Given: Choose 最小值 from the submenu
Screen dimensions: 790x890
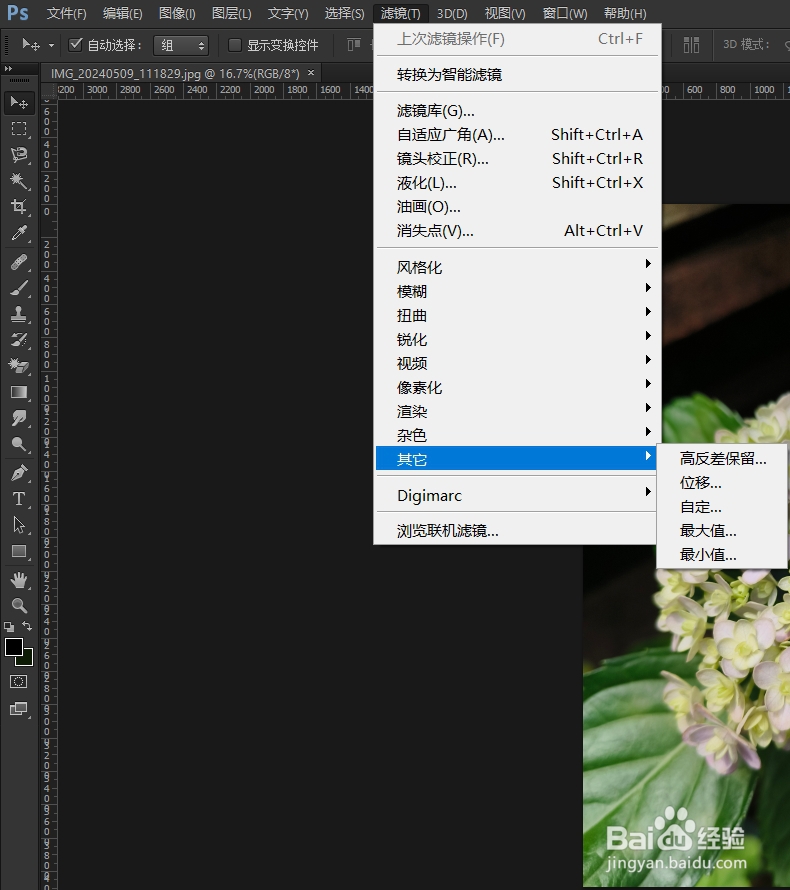Looking at the screenshot, I should 722,555.
